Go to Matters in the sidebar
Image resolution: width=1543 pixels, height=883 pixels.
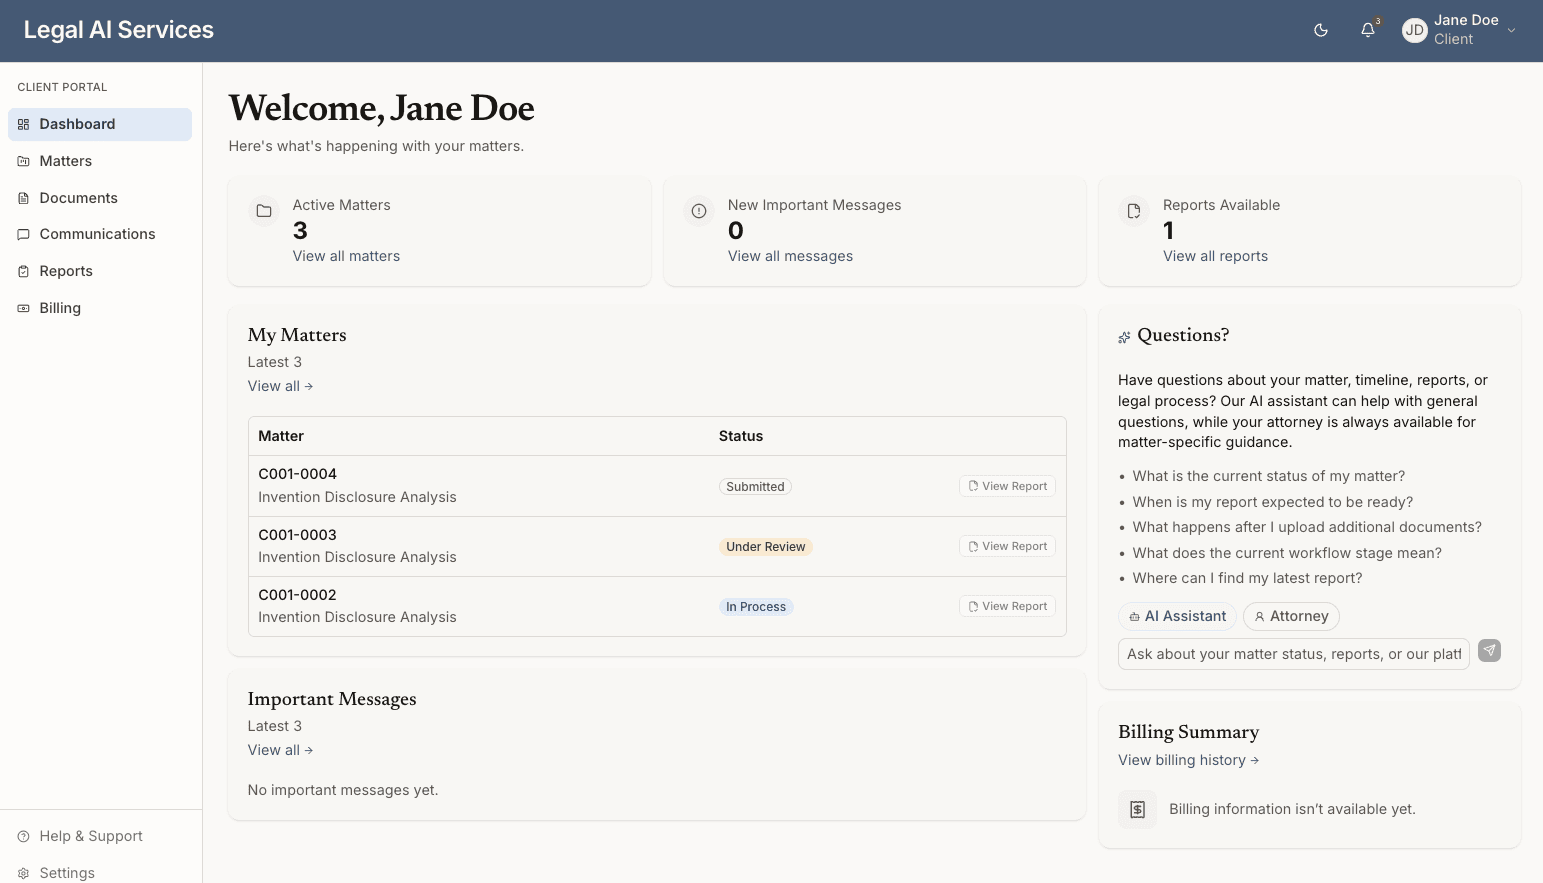click(x=100, y=161)
